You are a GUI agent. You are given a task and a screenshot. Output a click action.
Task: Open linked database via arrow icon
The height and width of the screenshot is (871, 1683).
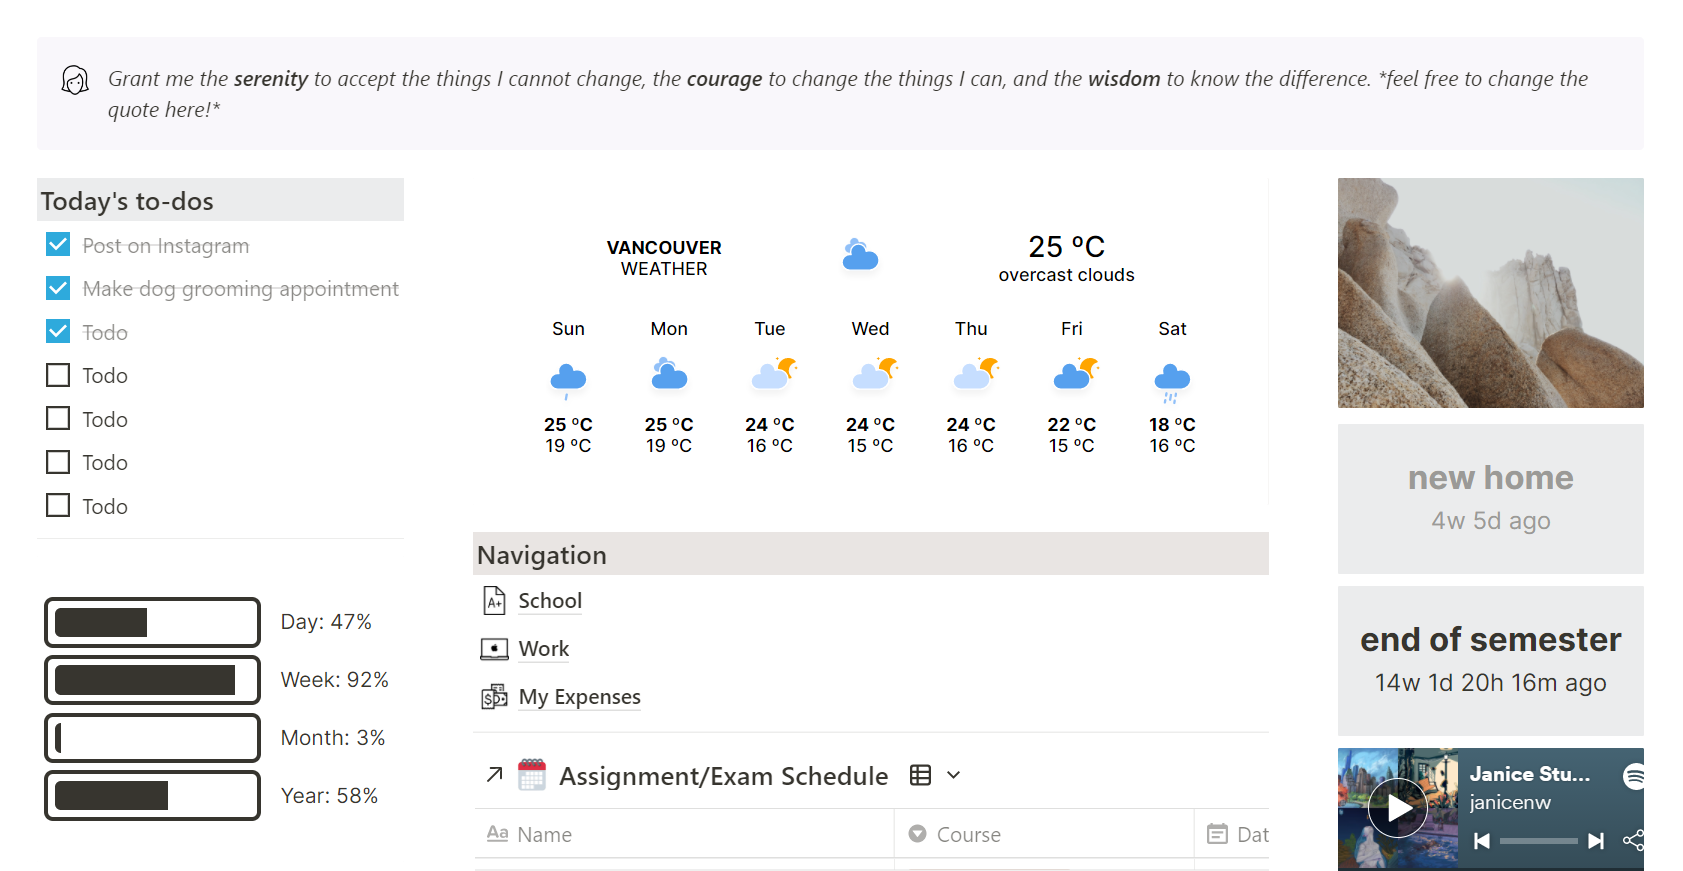click(x=494, y=774)
